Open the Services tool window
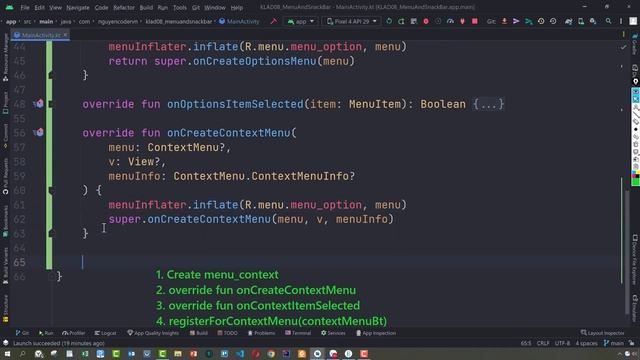640x360 pixels. (x=333, y=333)
